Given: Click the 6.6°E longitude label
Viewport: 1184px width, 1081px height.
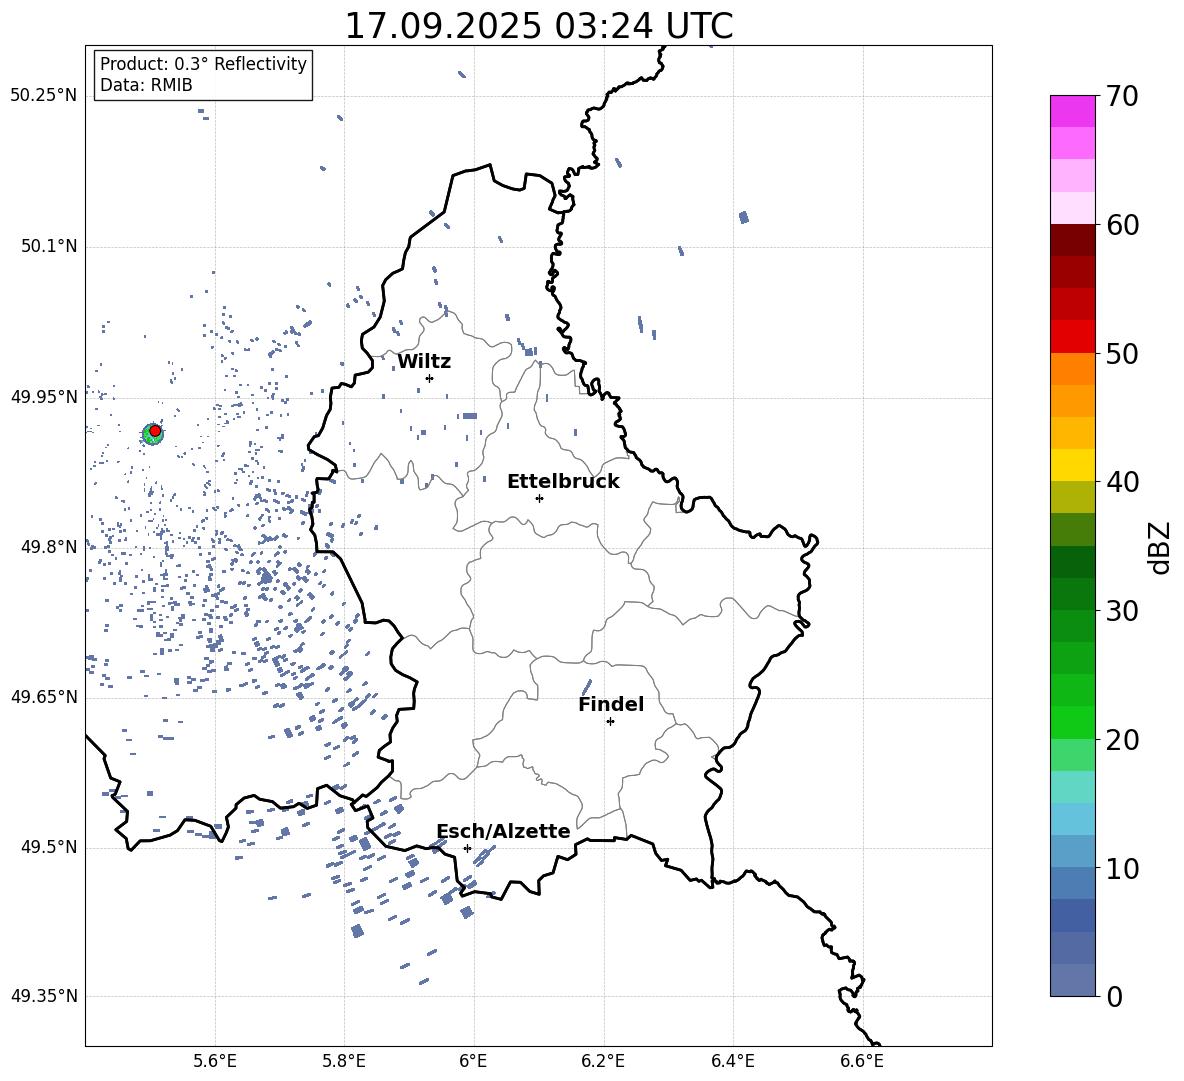Looking at the screenshot, I should click(x=862, y=1061).
